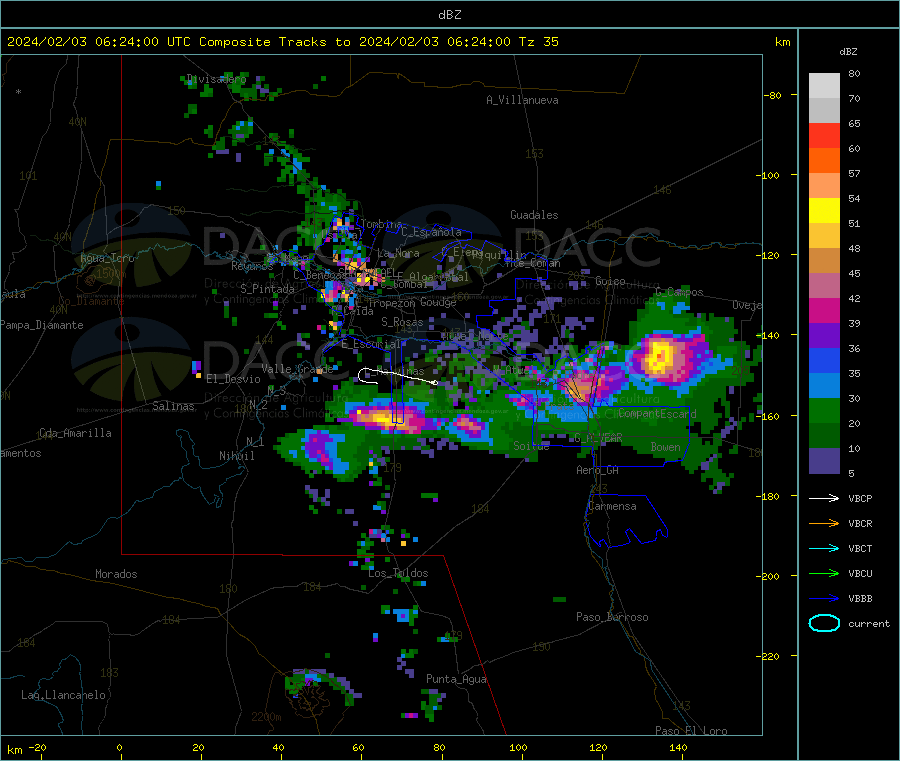Click the 'La_Nora' map label
This screenshot has height=761, width=900.
[x=398, y=253]
